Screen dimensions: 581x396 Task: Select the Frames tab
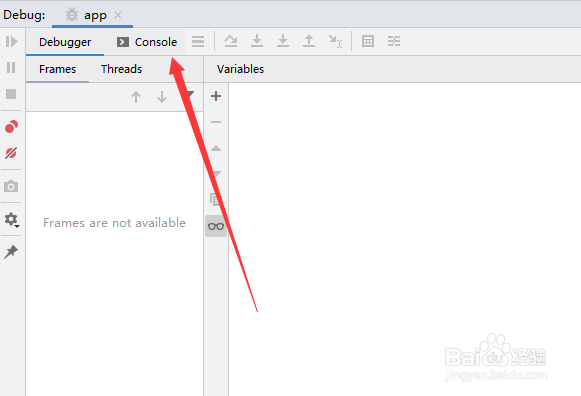click(x=57, y=69)
